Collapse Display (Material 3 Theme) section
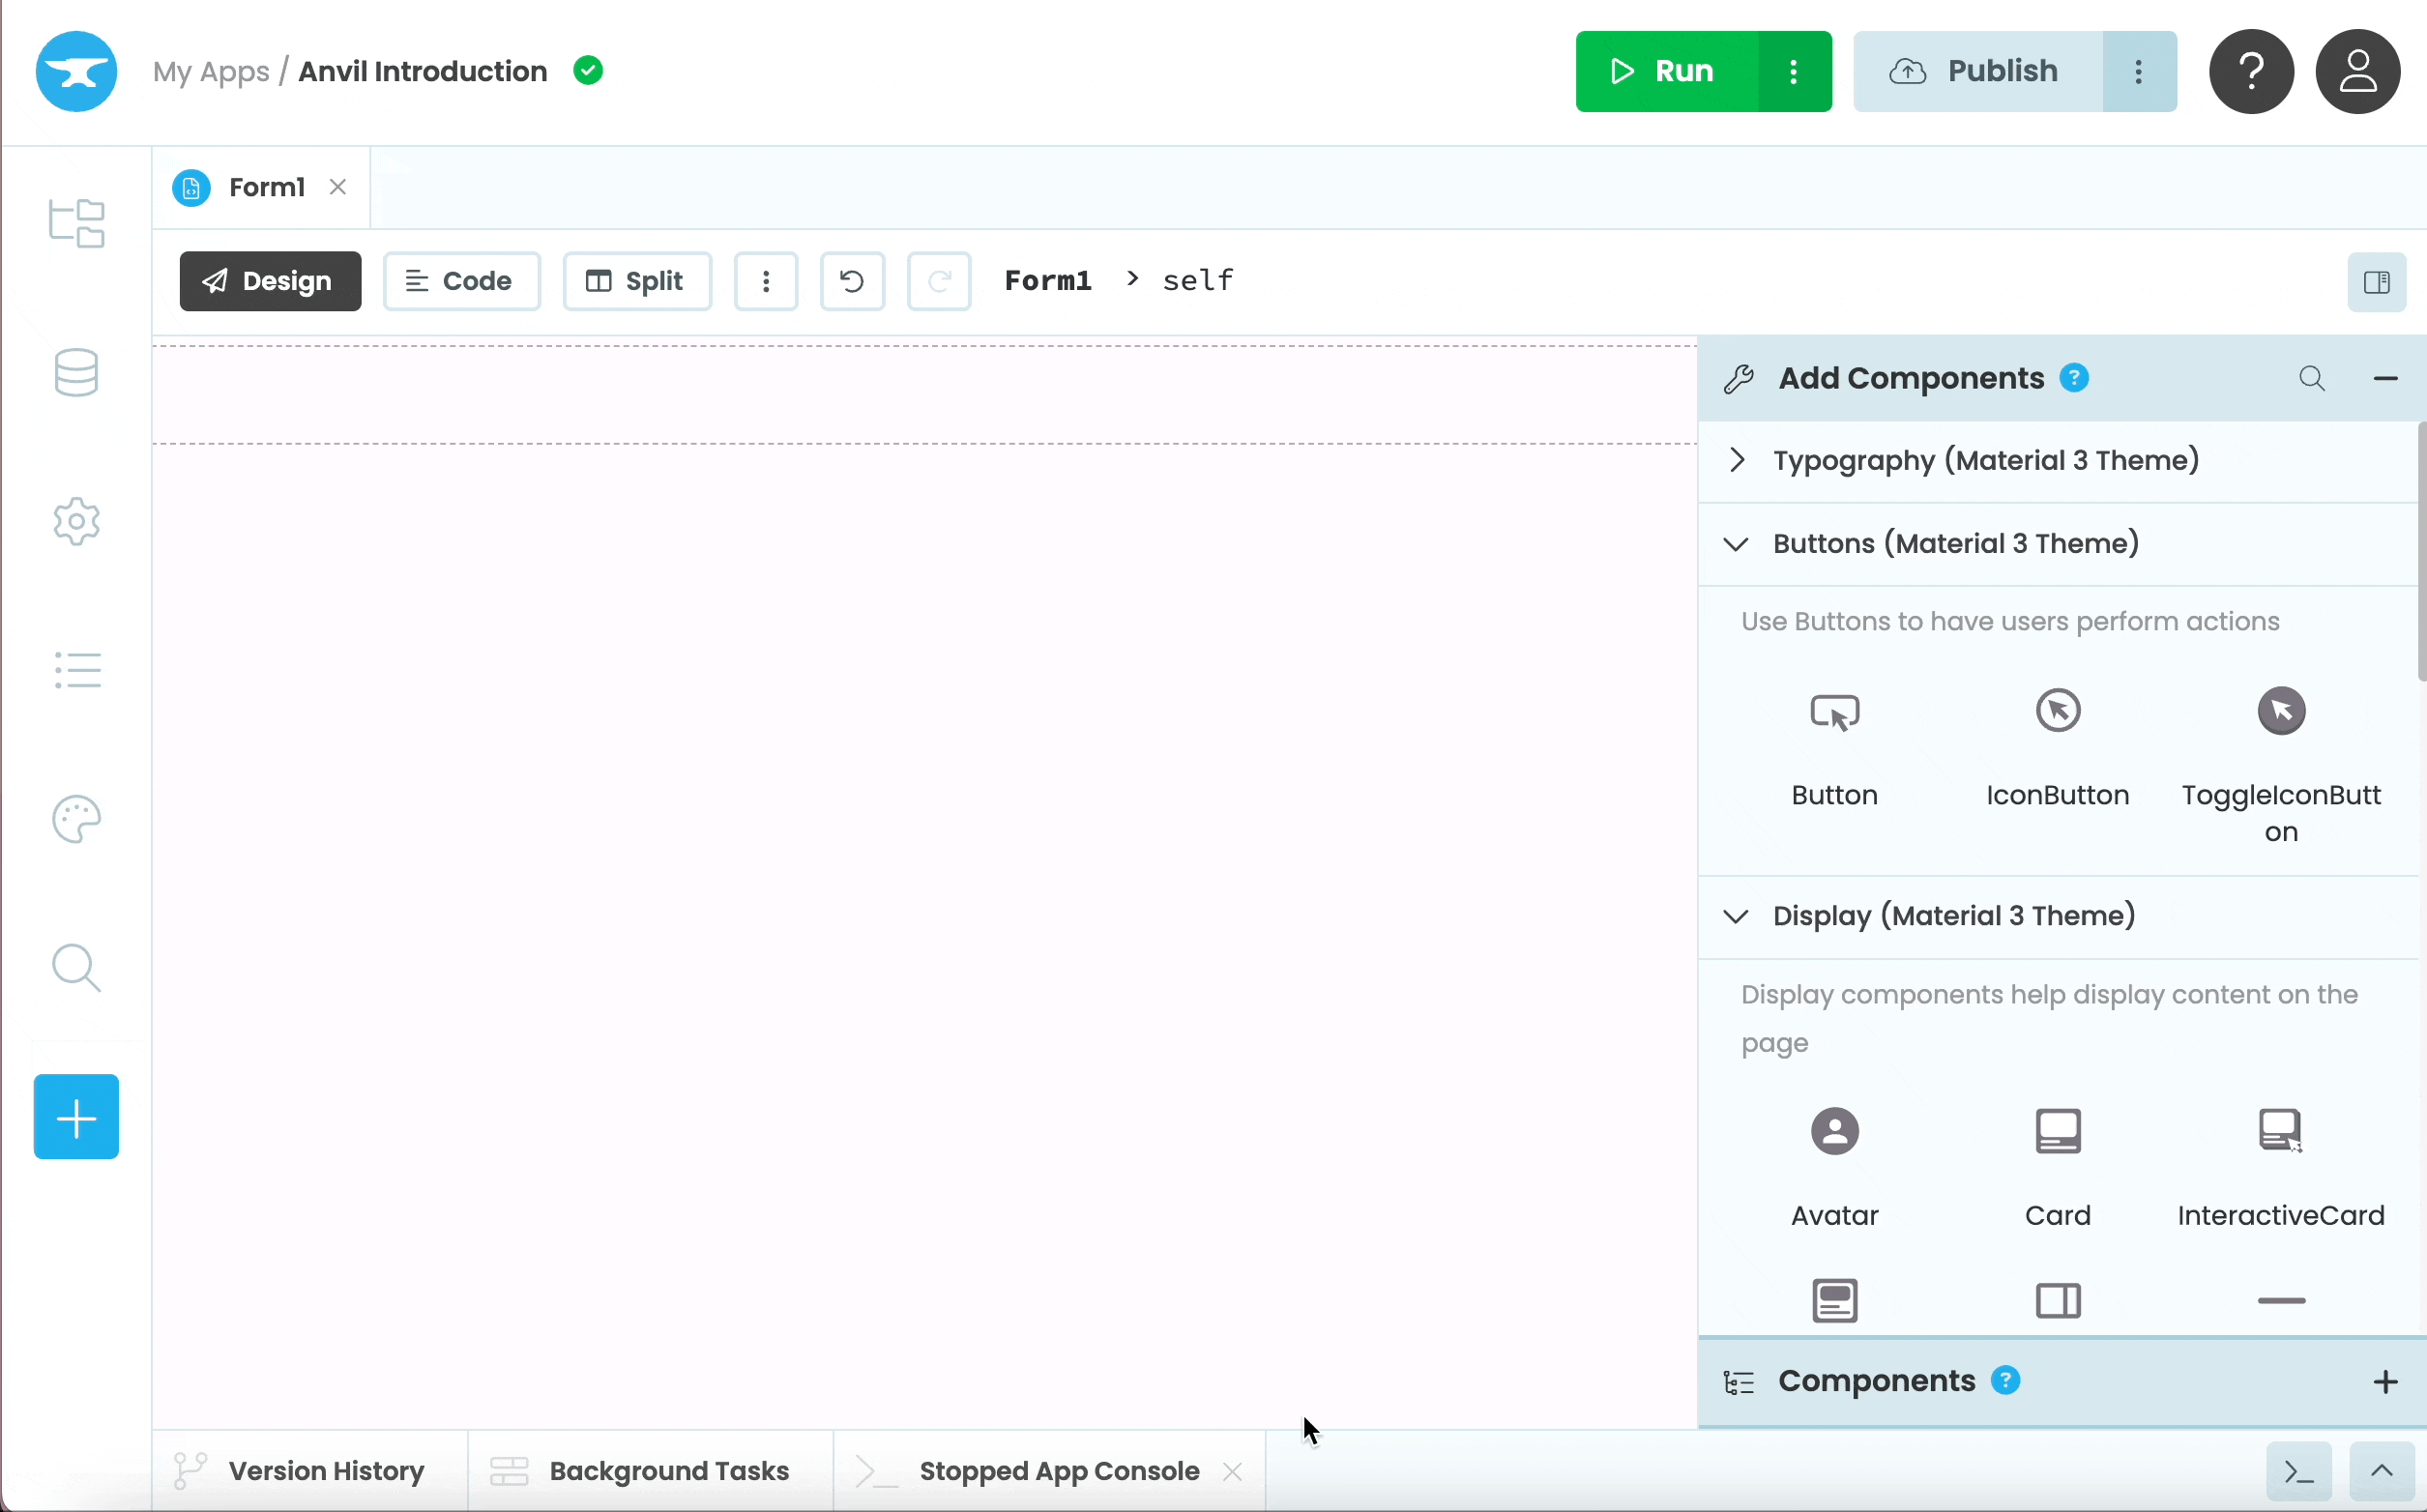The width and height of the screenshot is (2427, 1512). pos(2058,916)
